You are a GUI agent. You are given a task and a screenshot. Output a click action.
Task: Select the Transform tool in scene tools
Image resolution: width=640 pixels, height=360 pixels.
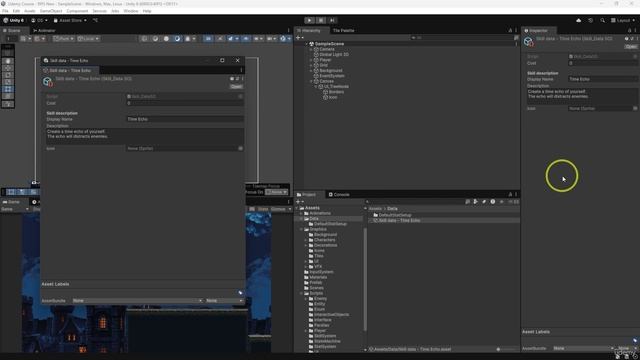[8, 96]
